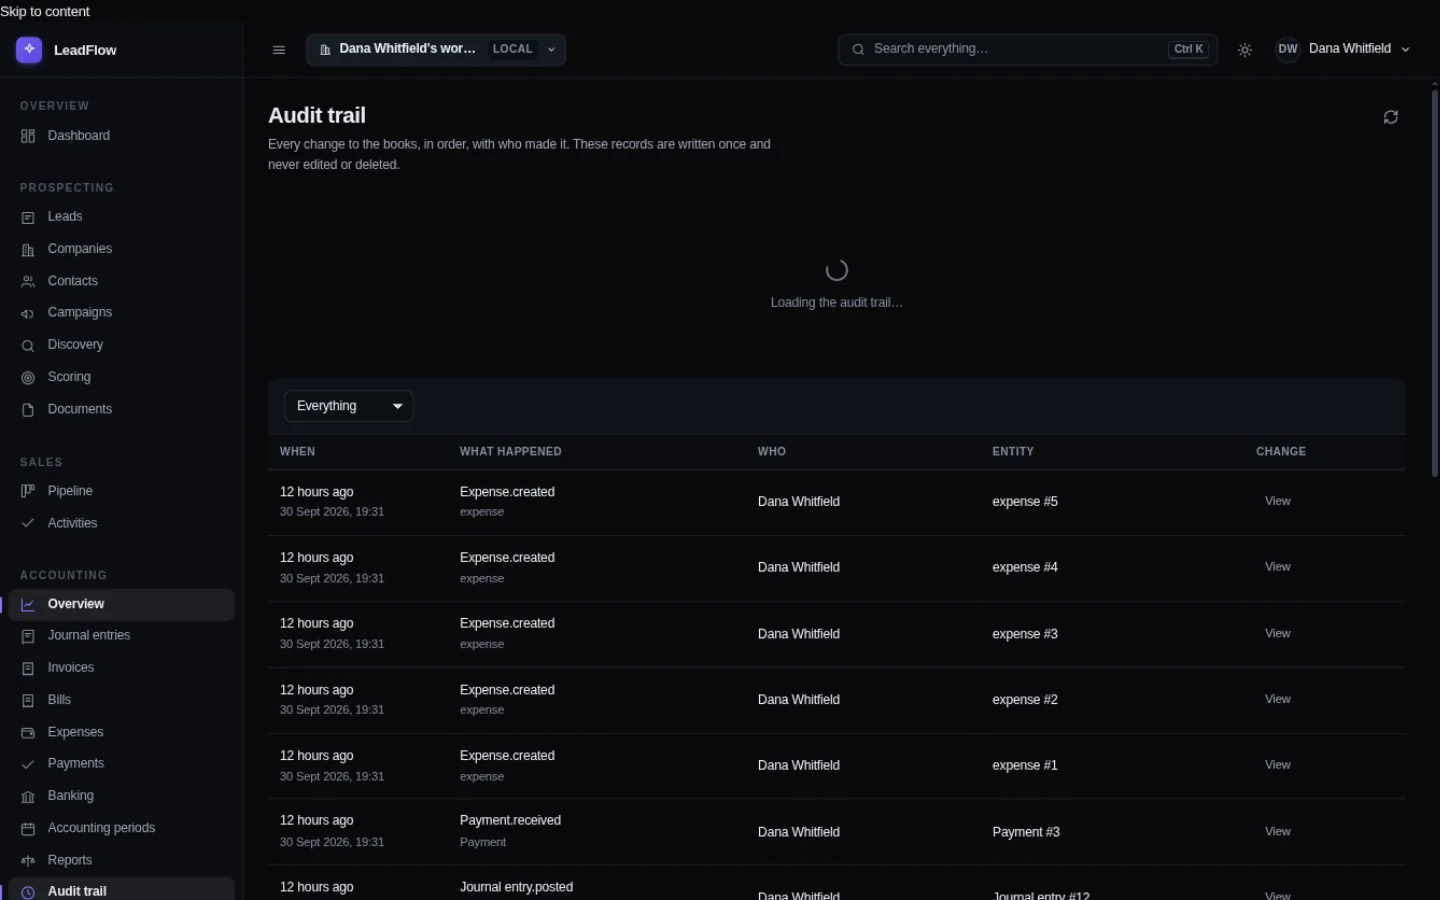1440x900 pixels.
Task: Click the Documents file icon
Action: tap(28, 410)
